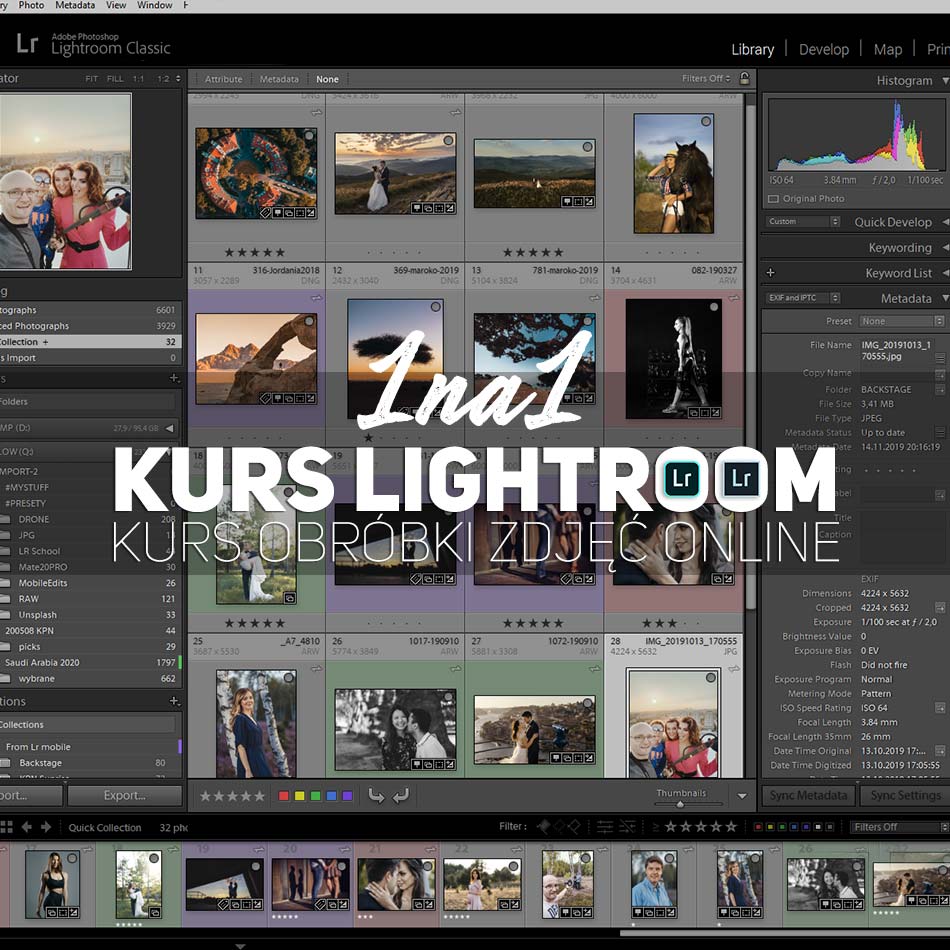Switch to the Map module

(888, 49)
